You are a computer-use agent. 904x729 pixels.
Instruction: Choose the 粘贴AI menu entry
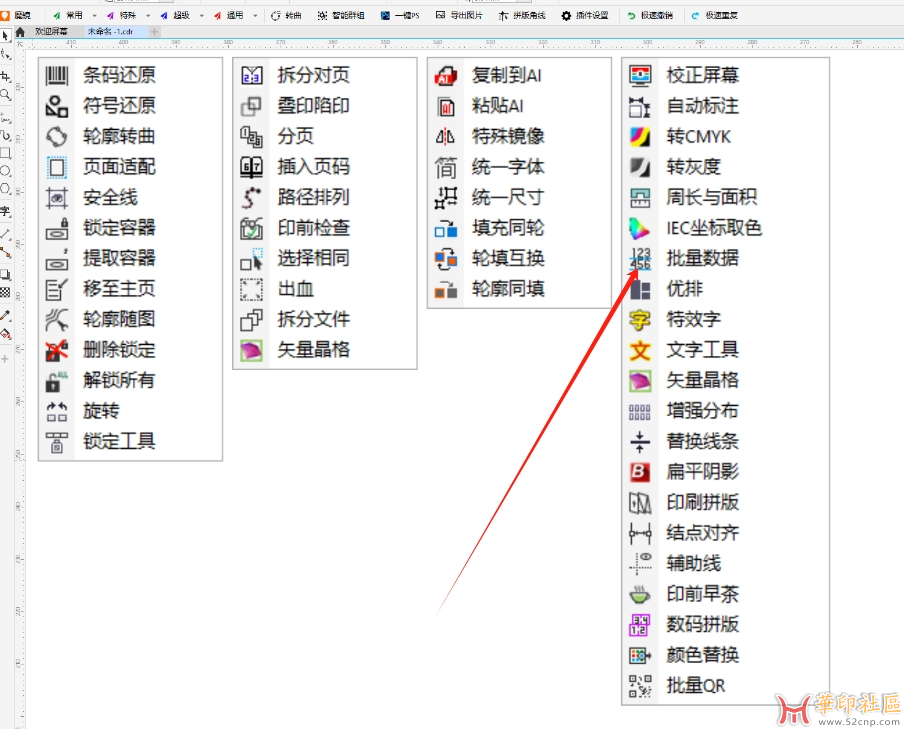[x=519, y=106]
